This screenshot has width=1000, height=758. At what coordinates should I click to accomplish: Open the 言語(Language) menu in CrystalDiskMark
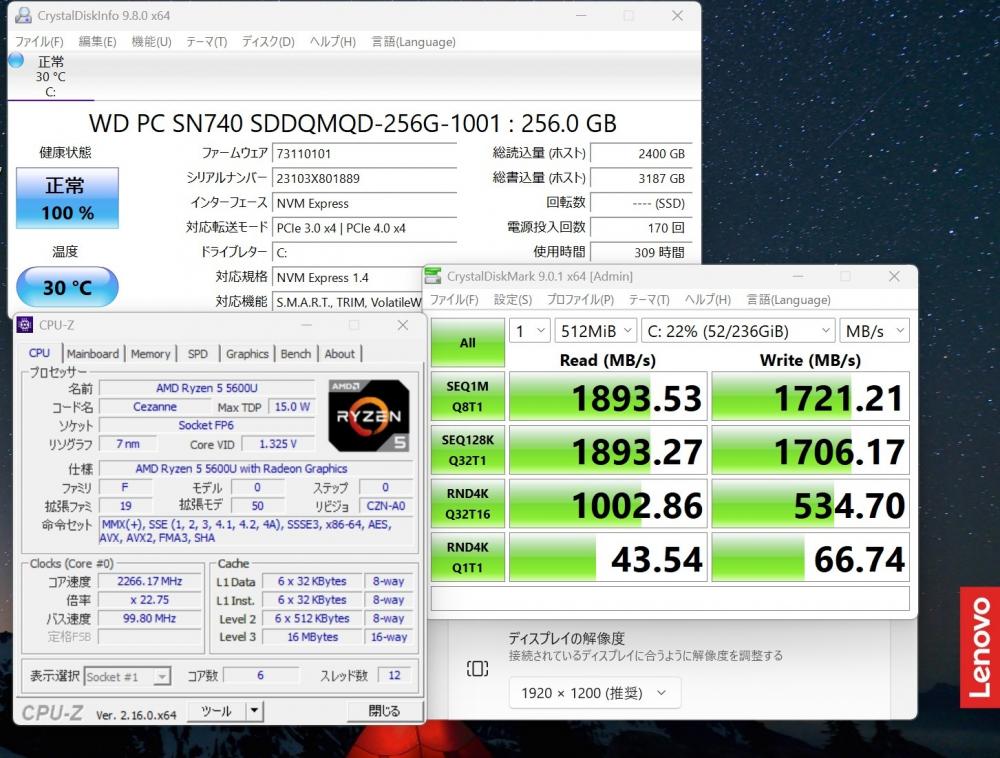click(789, 300)
